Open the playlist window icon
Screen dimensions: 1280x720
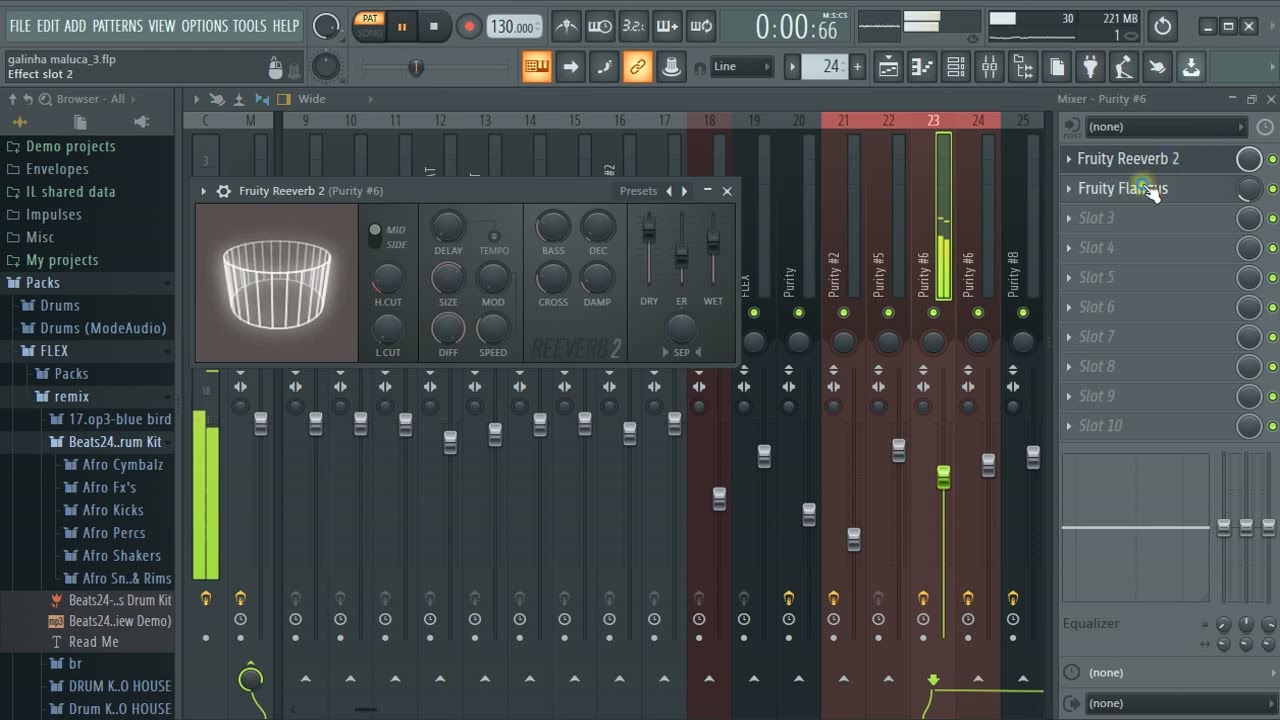click(888, 67)
